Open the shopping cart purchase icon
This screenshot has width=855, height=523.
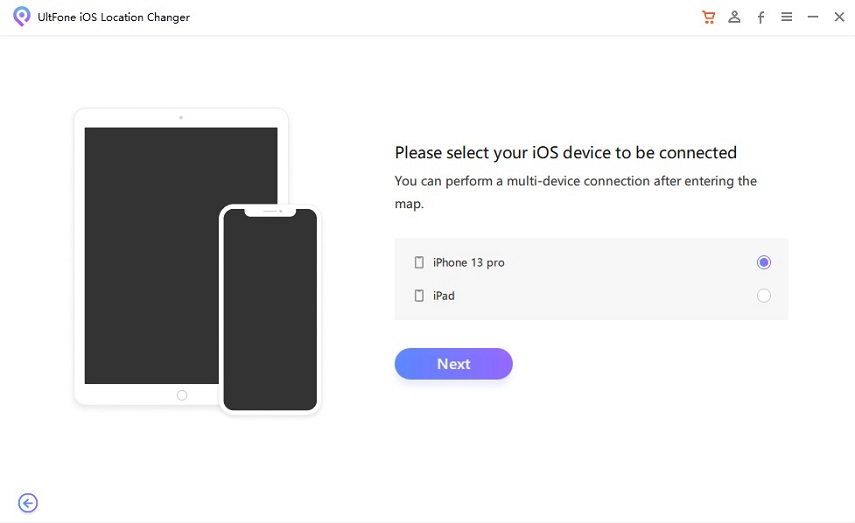coord(709,17)
